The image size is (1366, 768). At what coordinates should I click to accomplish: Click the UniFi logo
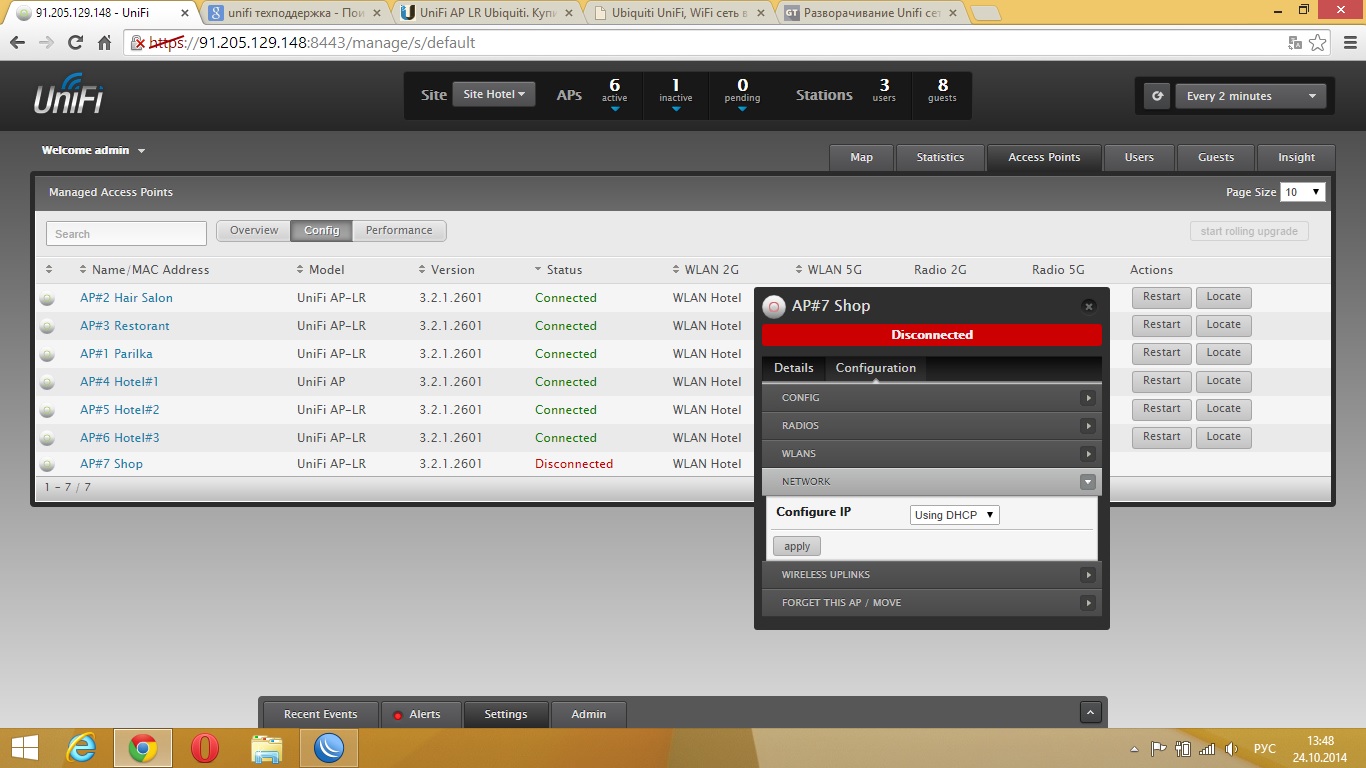coord(69,96)
